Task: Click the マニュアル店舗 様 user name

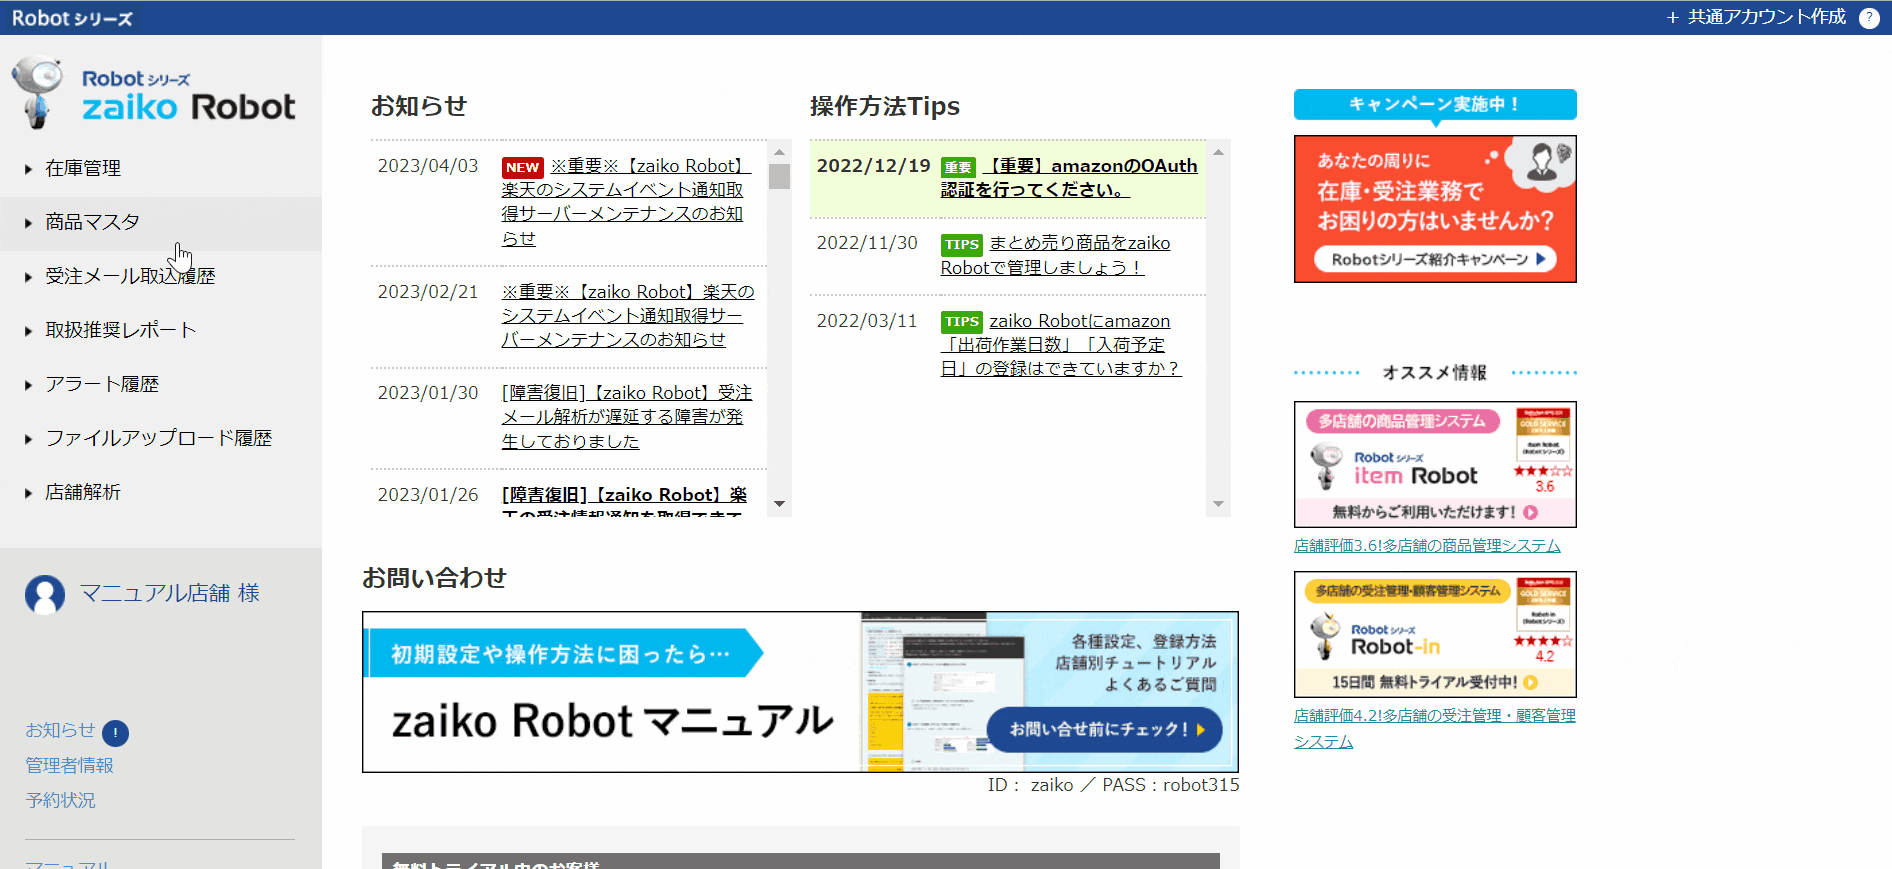Action: point(170,594)
